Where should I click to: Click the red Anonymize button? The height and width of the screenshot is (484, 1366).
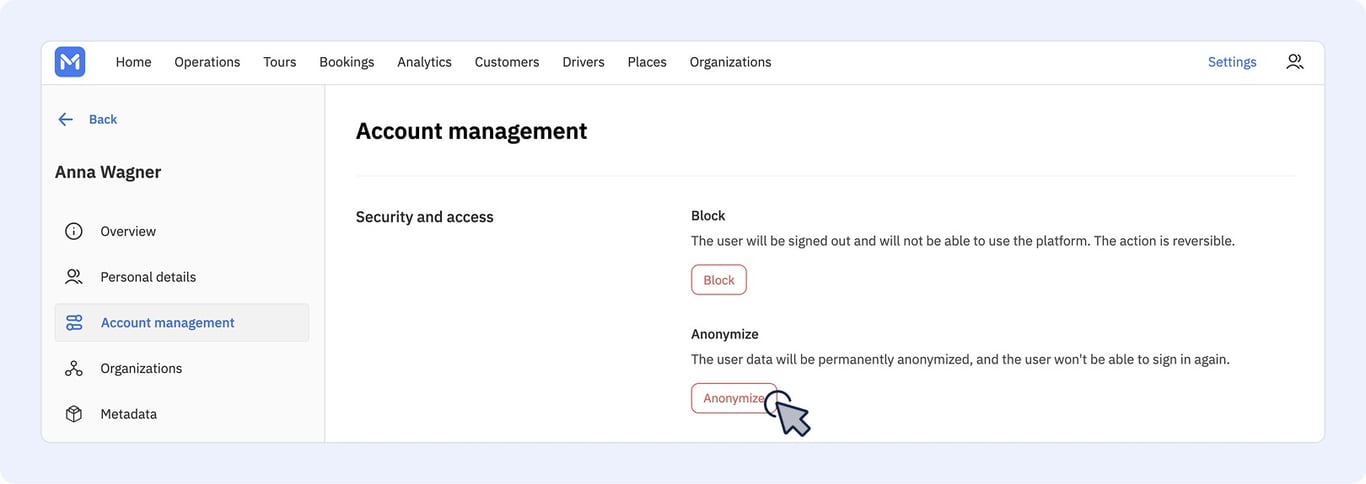coord(734,398)
